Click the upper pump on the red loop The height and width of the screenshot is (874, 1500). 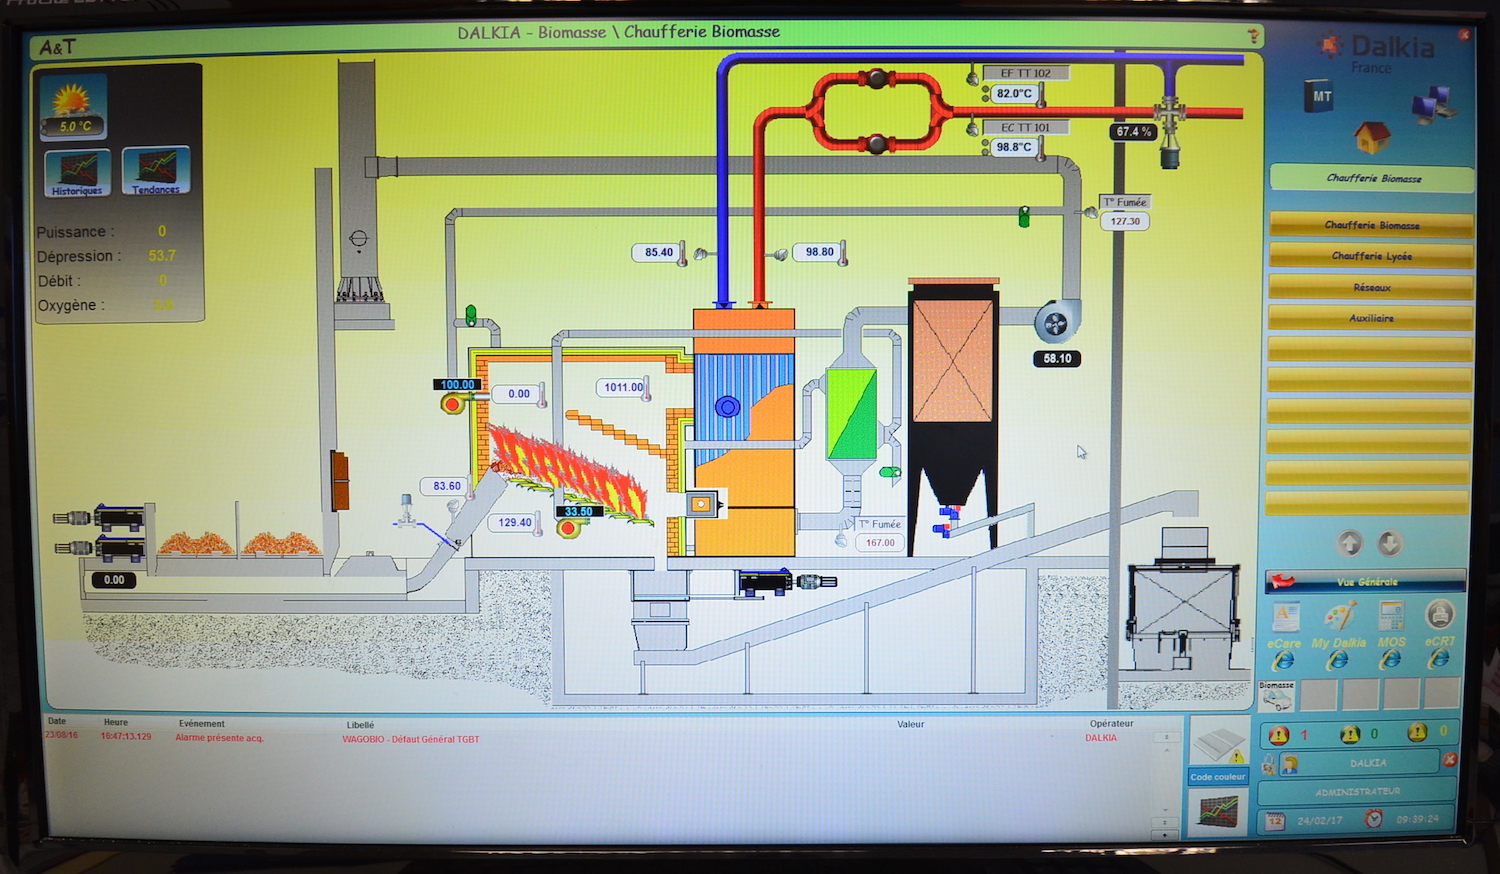point(876,79)
